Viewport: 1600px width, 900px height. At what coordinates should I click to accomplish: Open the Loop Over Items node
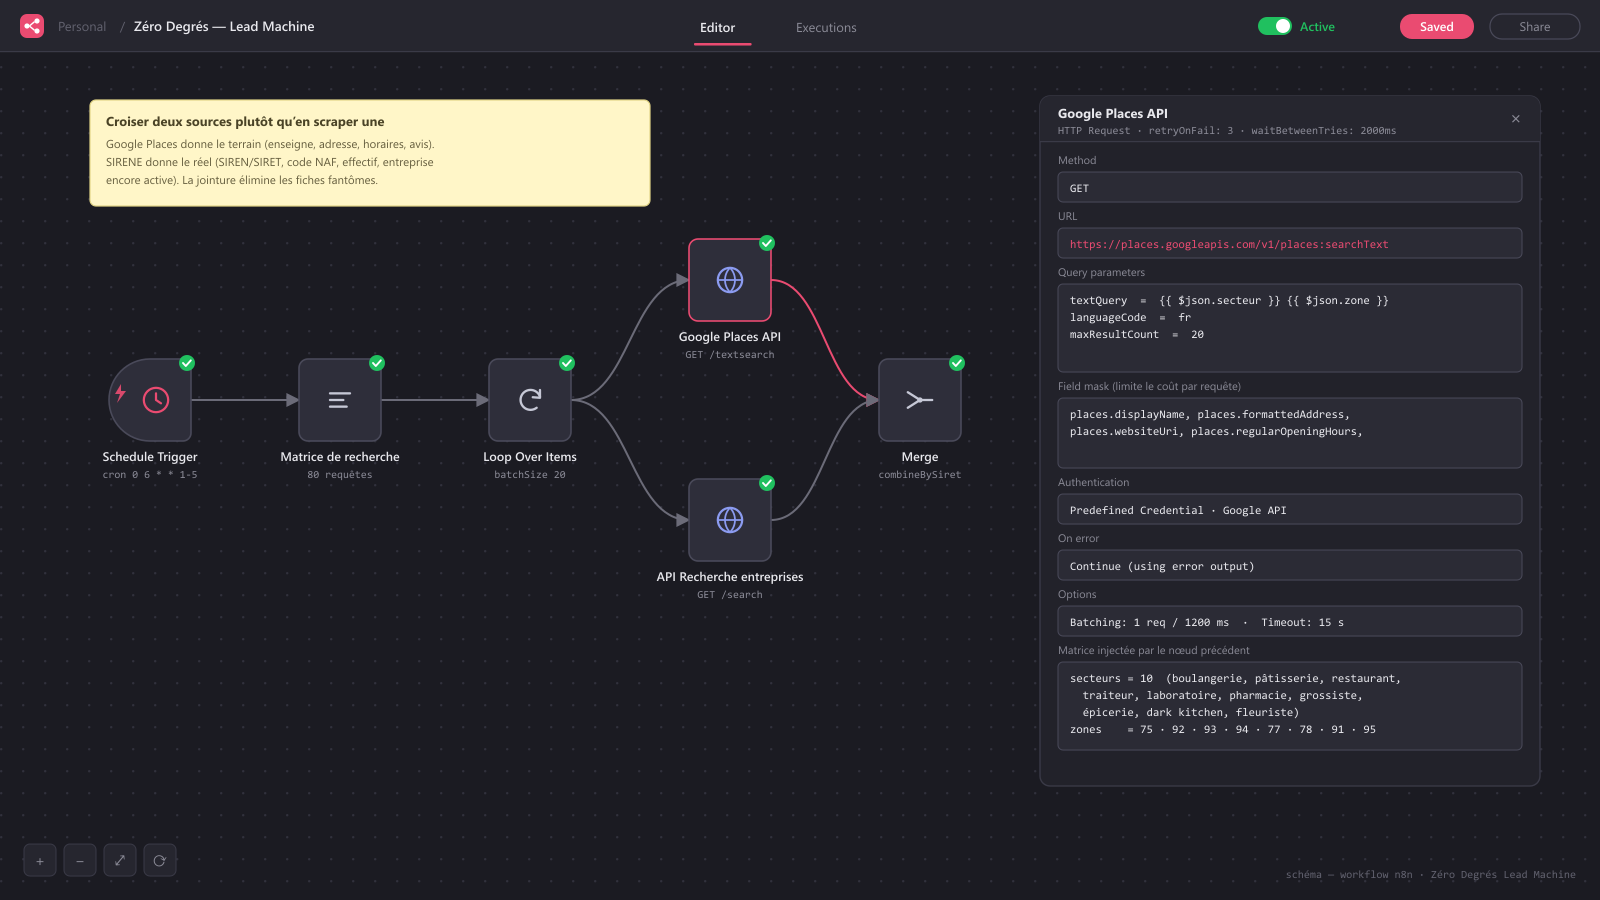(x=530, y=400)
